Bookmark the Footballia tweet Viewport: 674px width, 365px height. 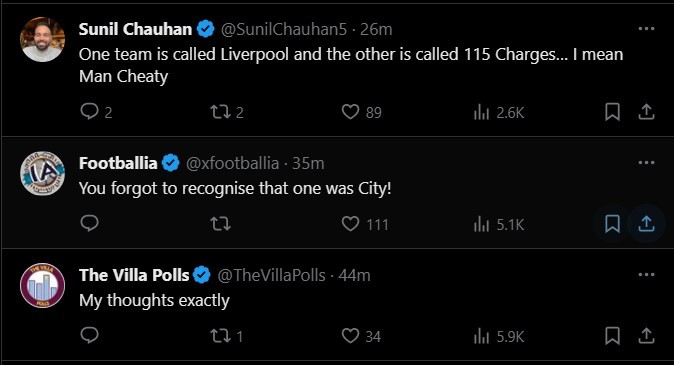click(612, 224)
